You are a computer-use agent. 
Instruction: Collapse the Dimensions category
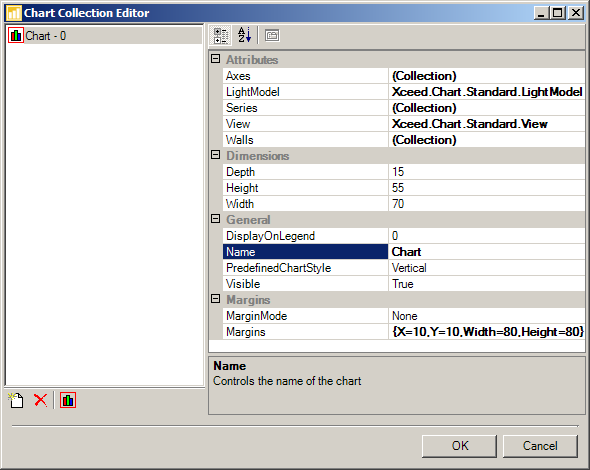tap(216, 155)
